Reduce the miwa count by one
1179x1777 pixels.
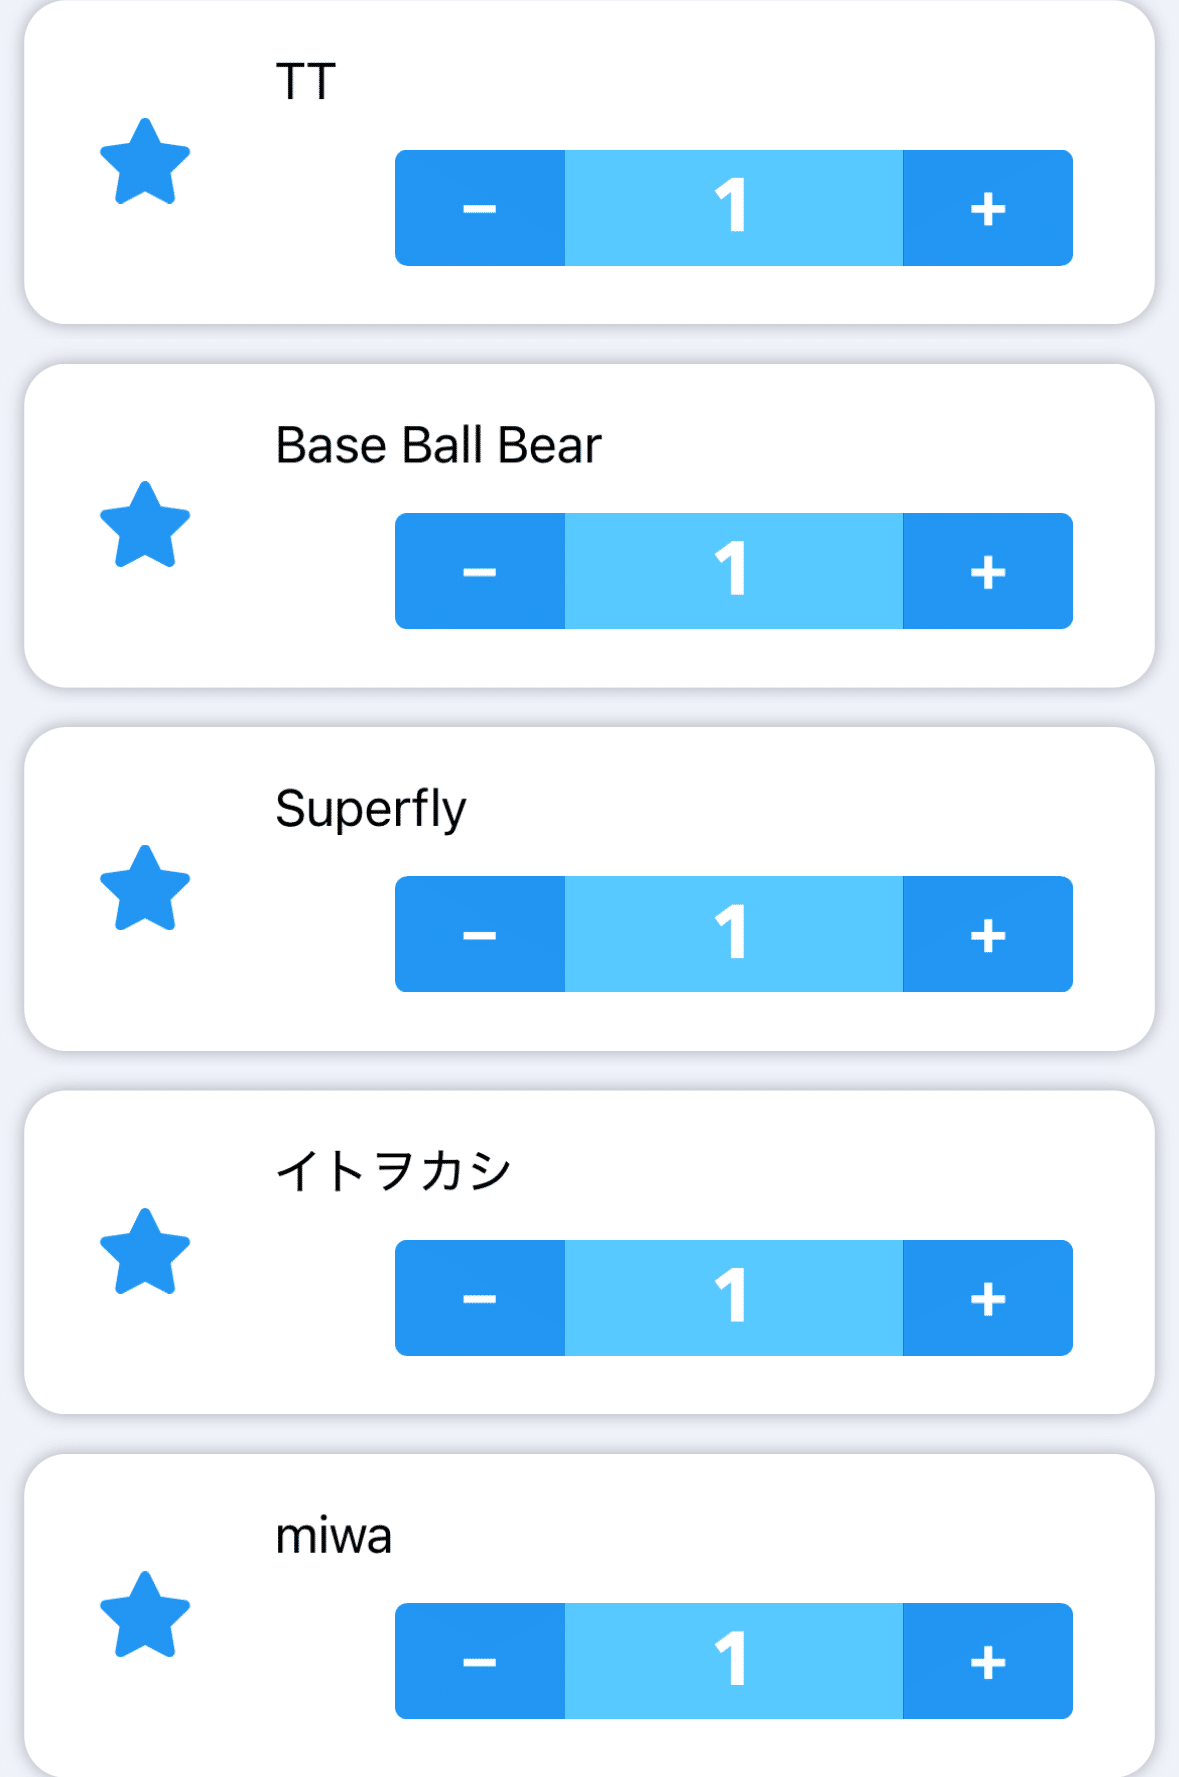[480, 1661]
